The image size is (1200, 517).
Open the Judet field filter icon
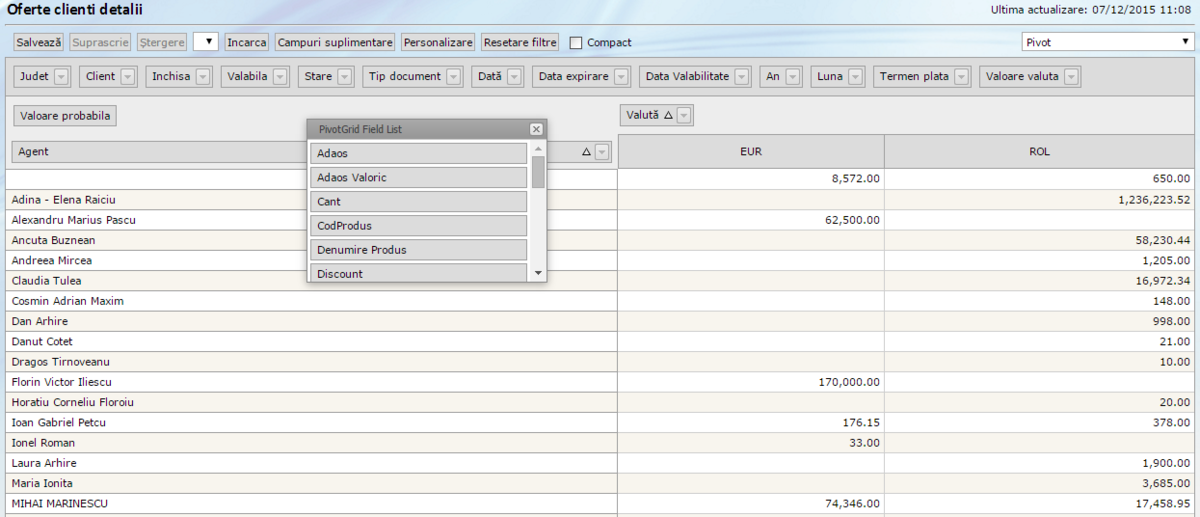tap(61, 77)
